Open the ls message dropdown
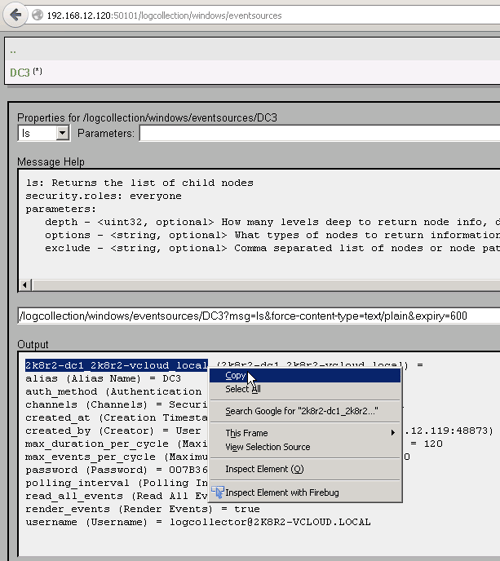 click(43, 133)
